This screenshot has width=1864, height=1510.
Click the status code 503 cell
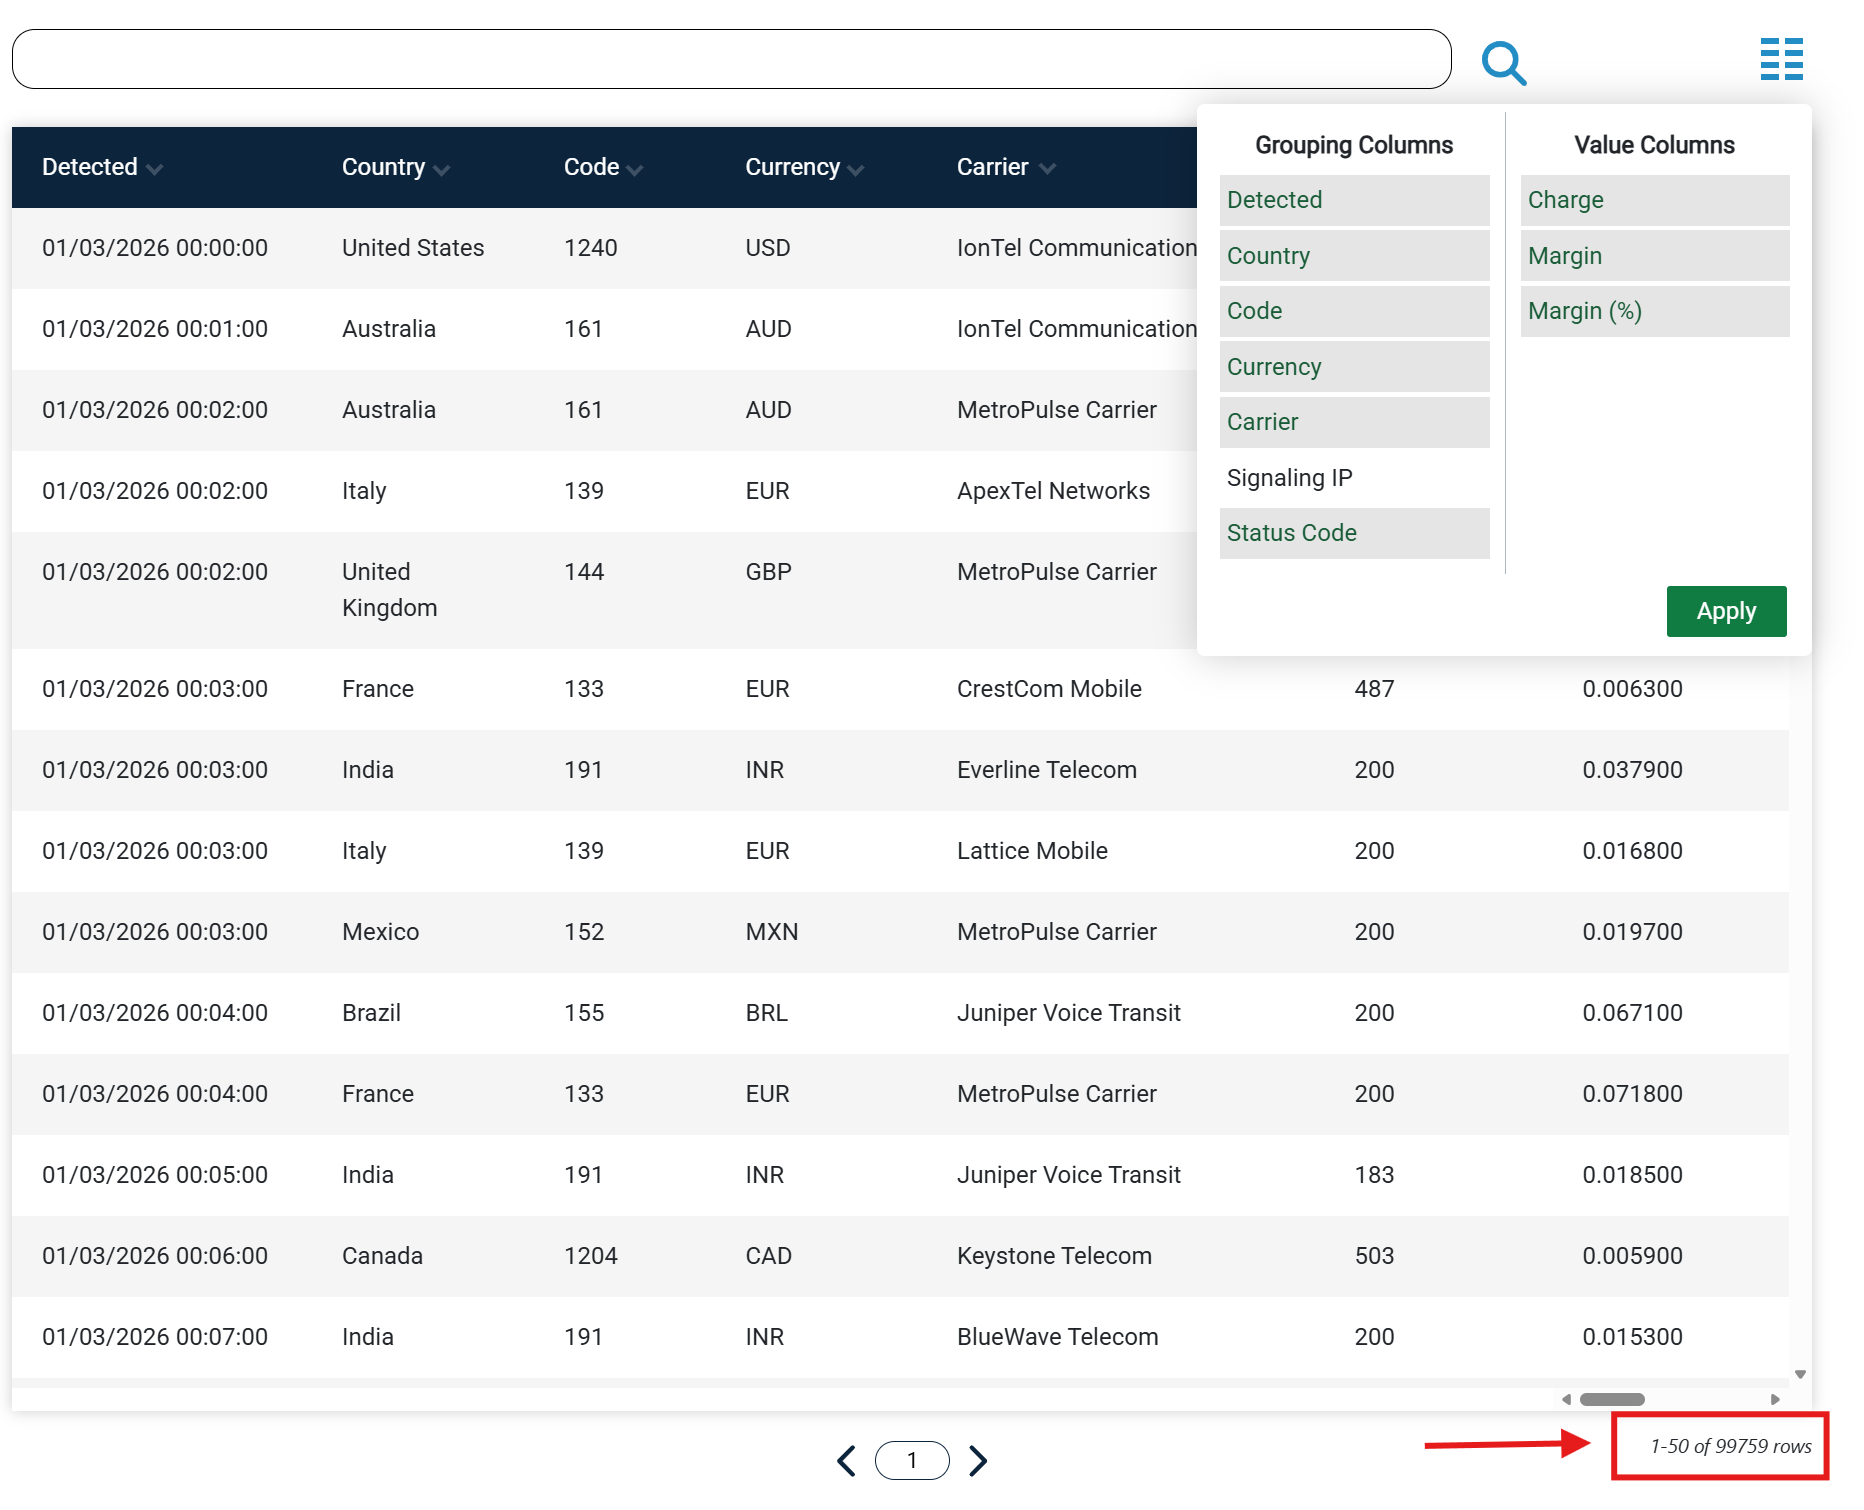pos(1374,1256)
